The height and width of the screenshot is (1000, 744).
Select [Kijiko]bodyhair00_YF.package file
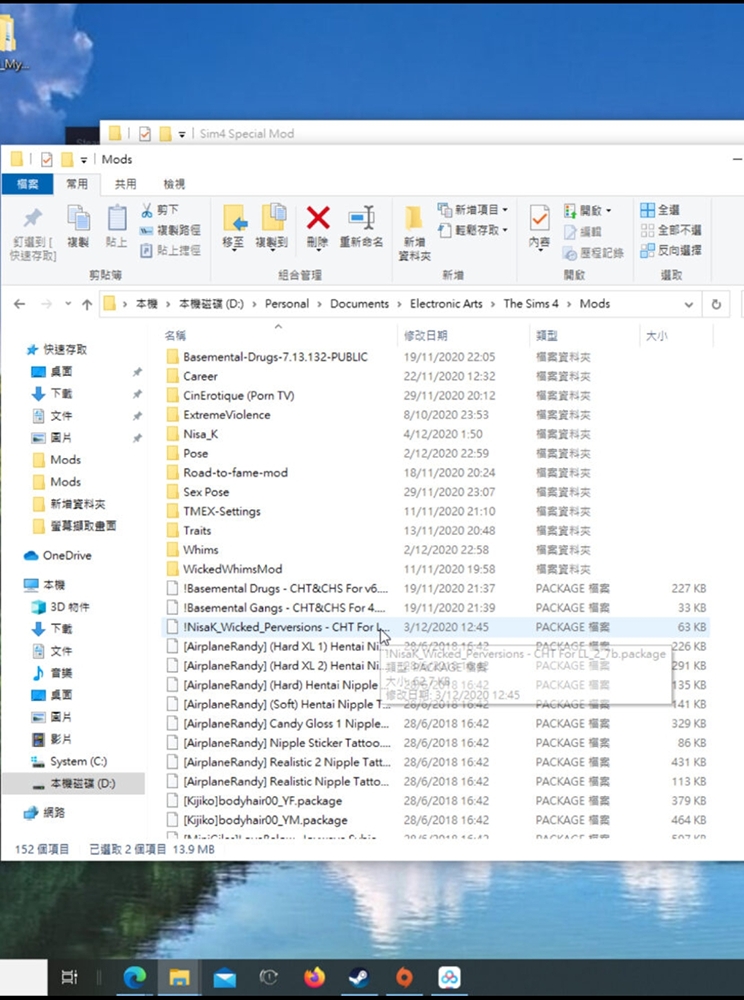[x=437, y=801]
